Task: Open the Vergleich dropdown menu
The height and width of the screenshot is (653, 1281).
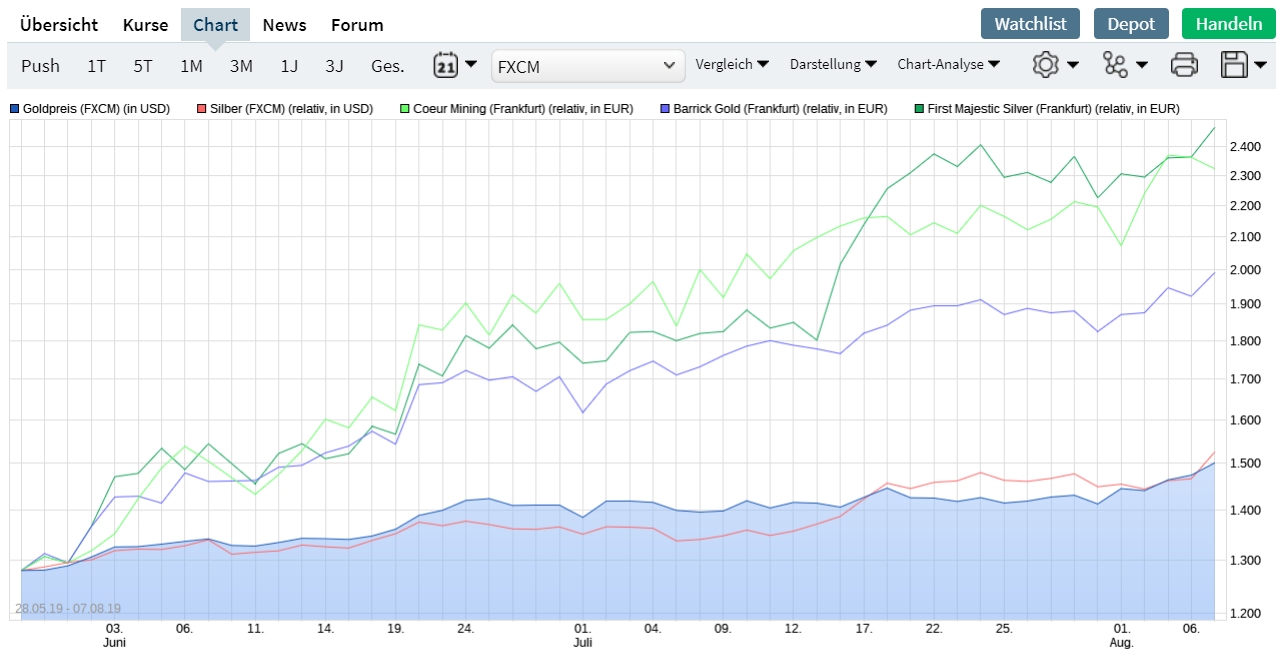Action: pos(732,65)
